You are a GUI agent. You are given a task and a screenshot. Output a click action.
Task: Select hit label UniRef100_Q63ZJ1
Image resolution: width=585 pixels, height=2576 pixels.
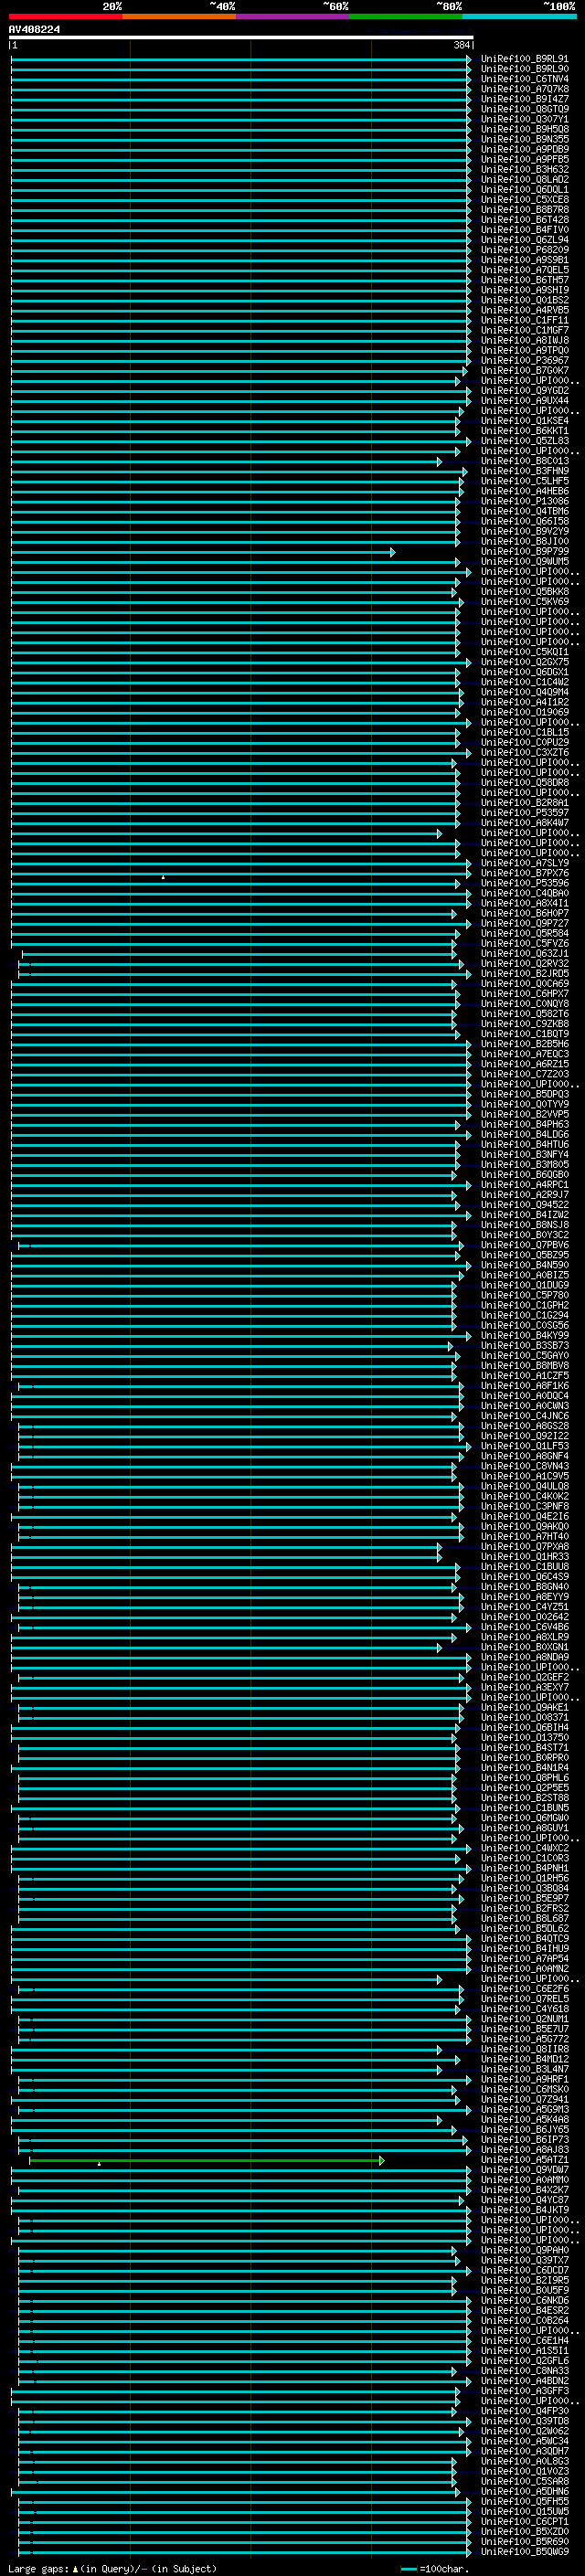point(525,954)
